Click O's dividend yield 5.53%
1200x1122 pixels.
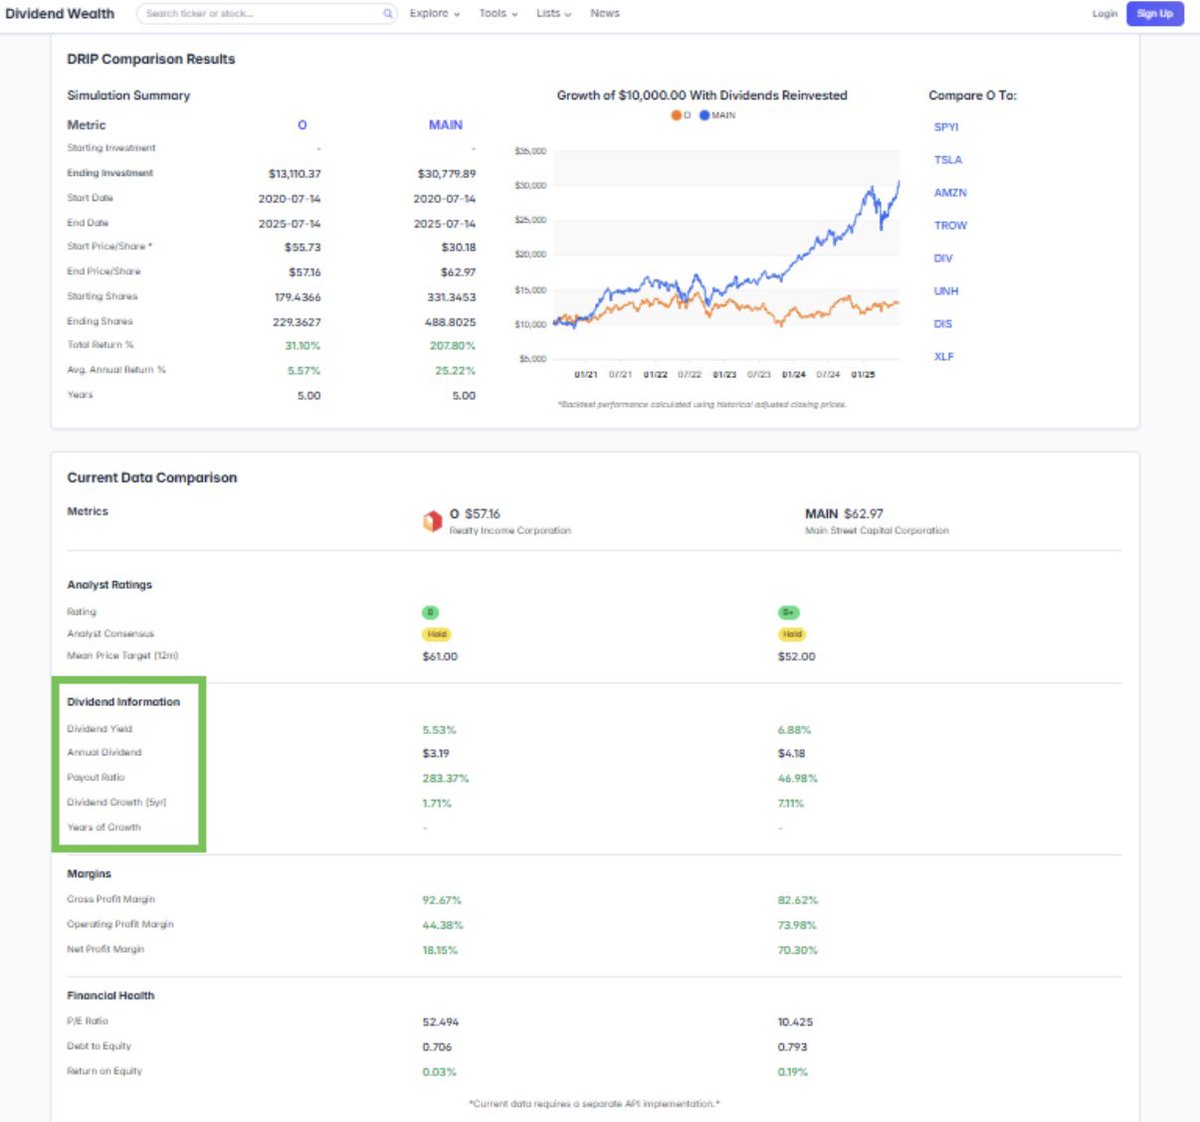(x=439, y=730)
